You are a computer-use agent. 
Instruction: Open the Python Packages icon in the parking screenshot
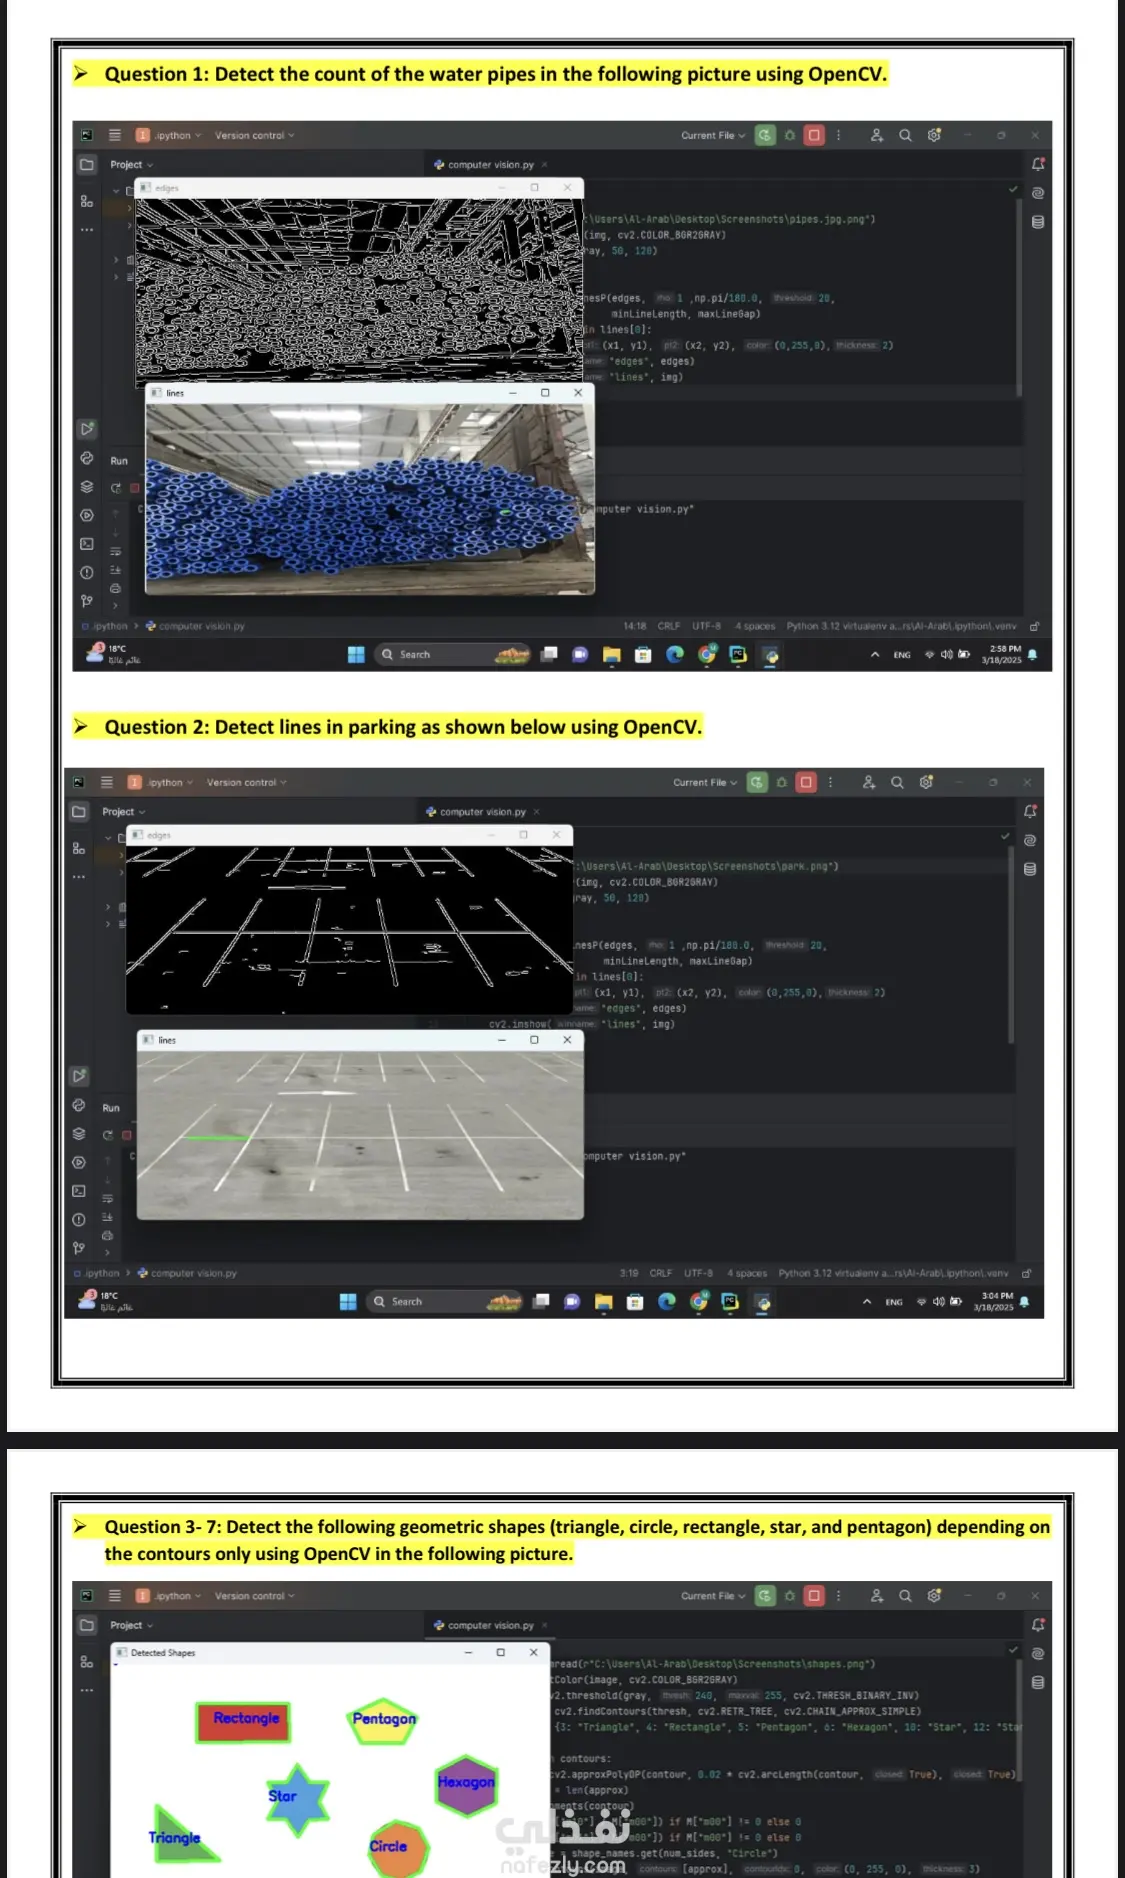(x=79, y=1134)
